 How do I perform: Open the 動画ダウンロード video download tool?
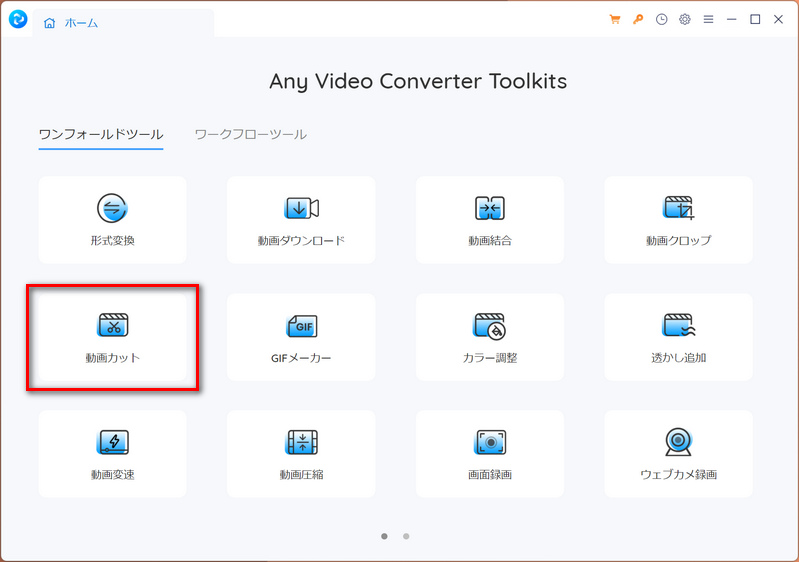[x=301, y=220]
